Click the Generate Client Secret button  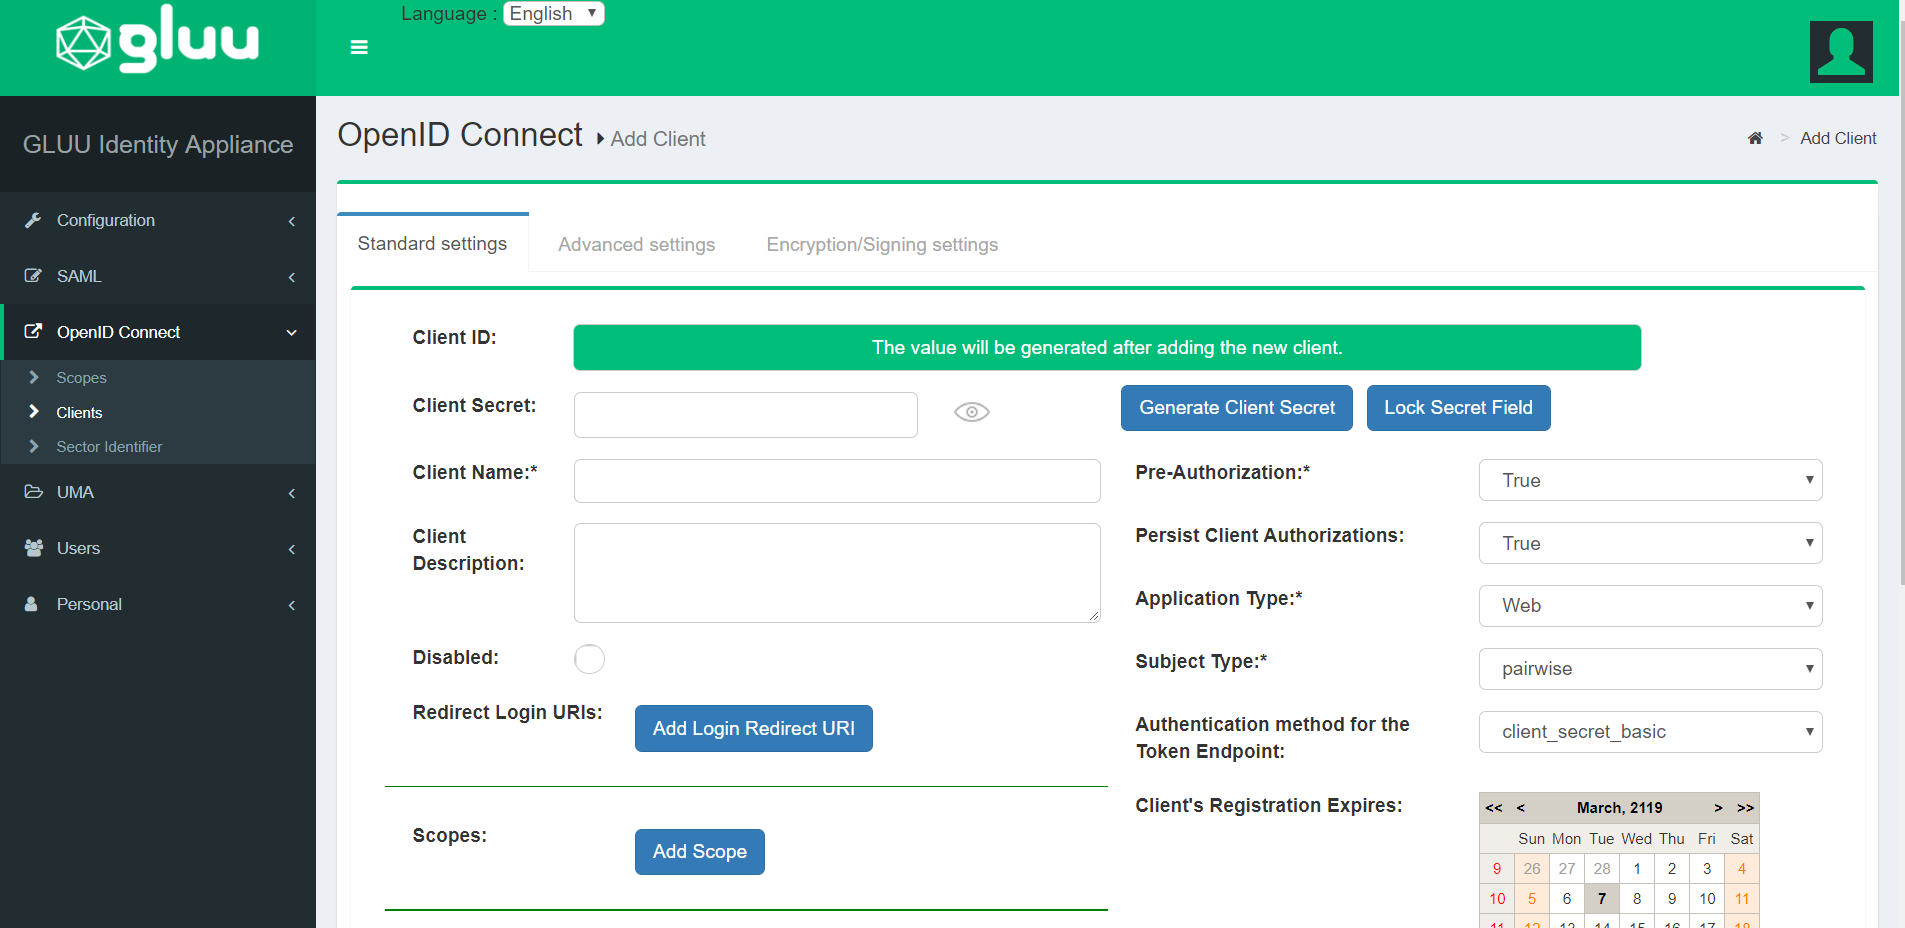(x=1236, y=407)
